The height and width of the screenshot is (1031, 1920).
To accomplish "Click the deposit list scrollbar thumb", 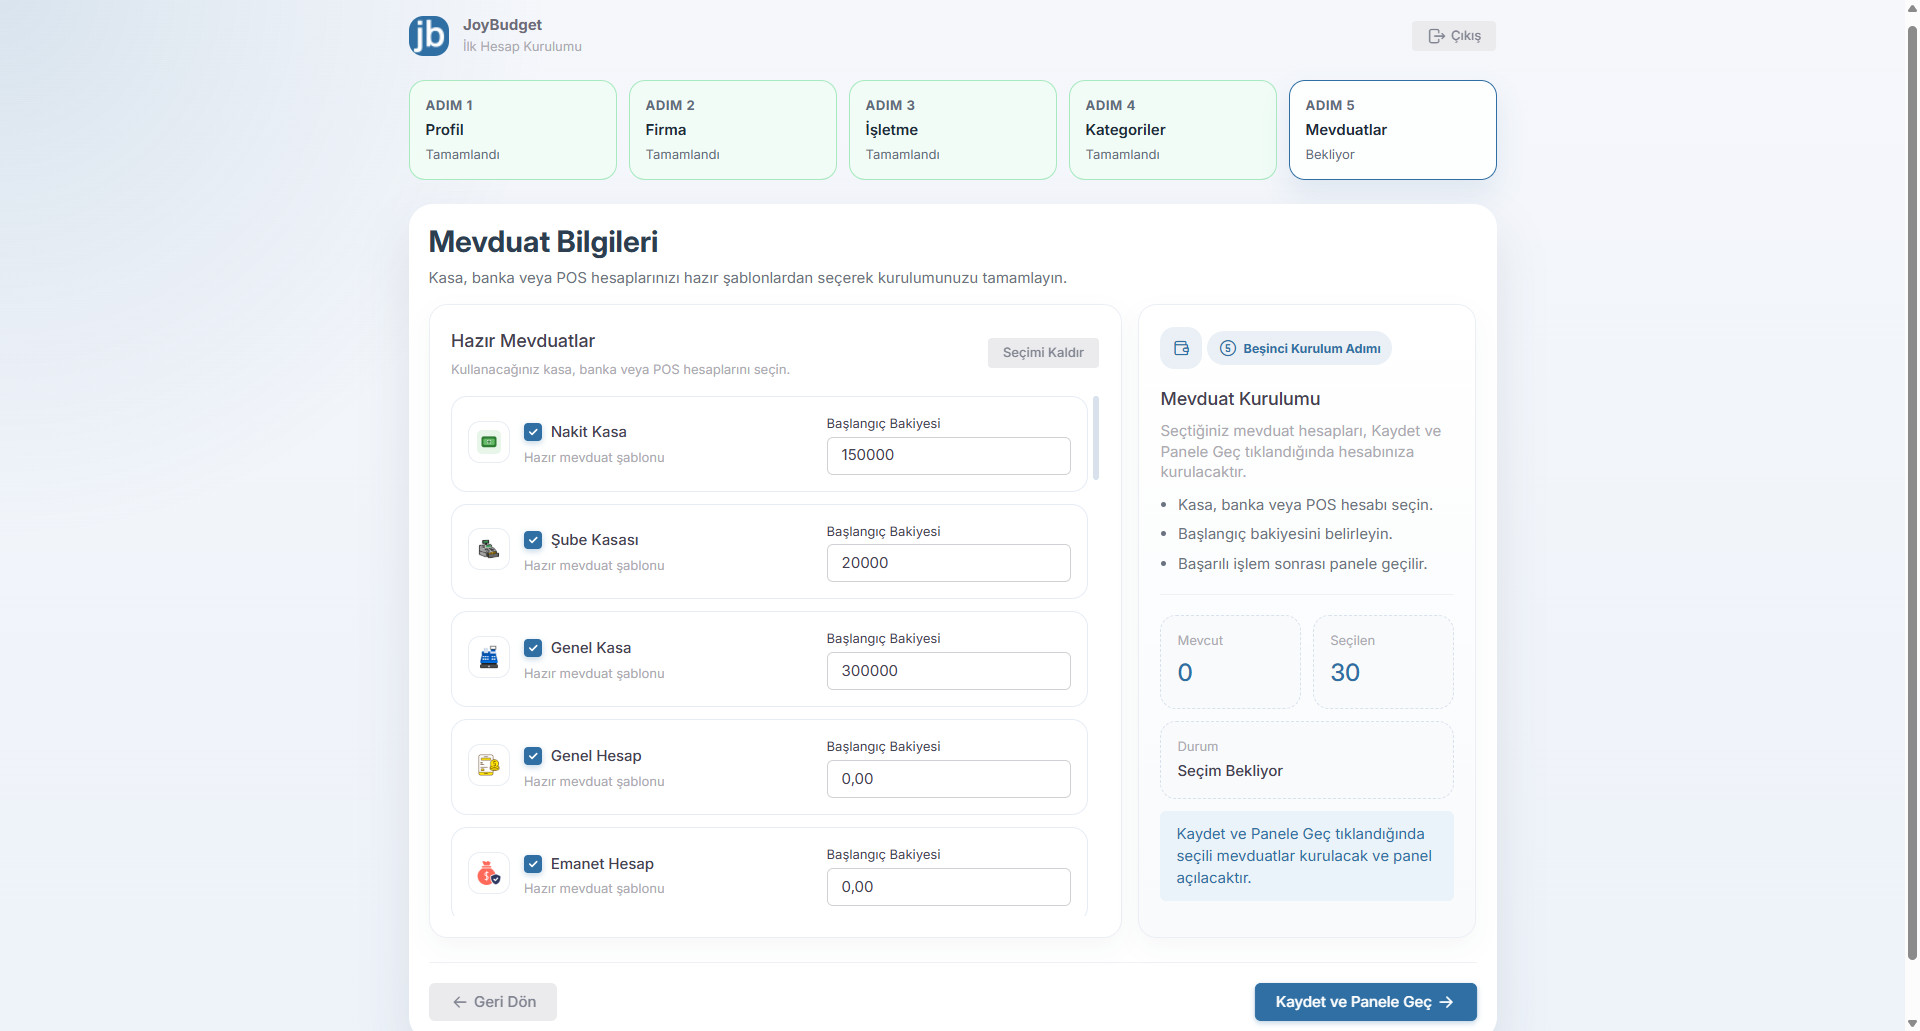I will pos(1096,438).
